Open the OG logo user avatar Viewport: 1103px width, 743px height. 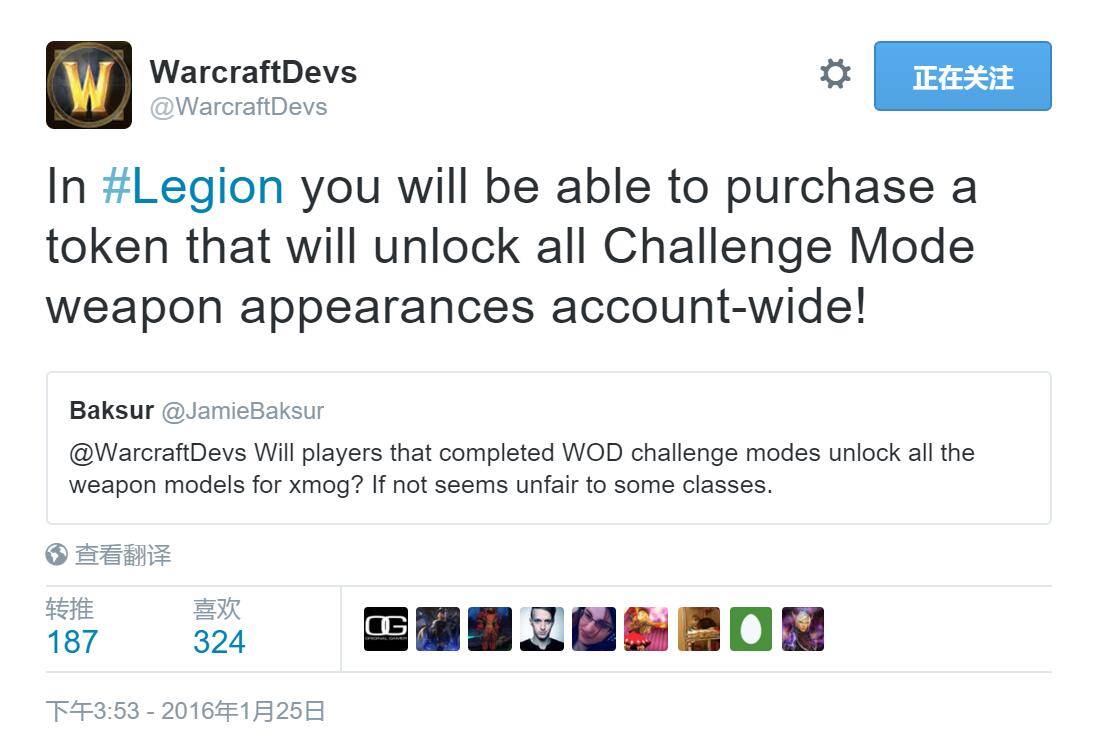[385, 629]
